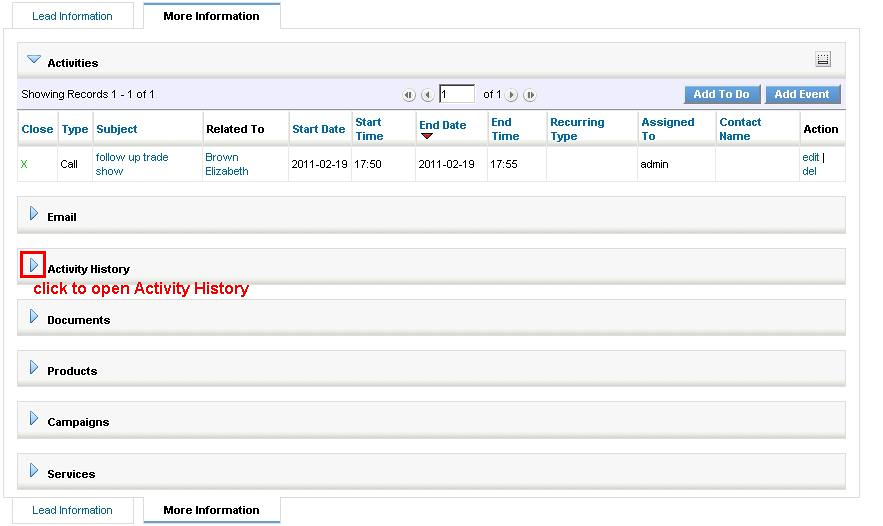Screen dimensions: 883x526
Task: Expand the Email section
Action: [34, 213]
